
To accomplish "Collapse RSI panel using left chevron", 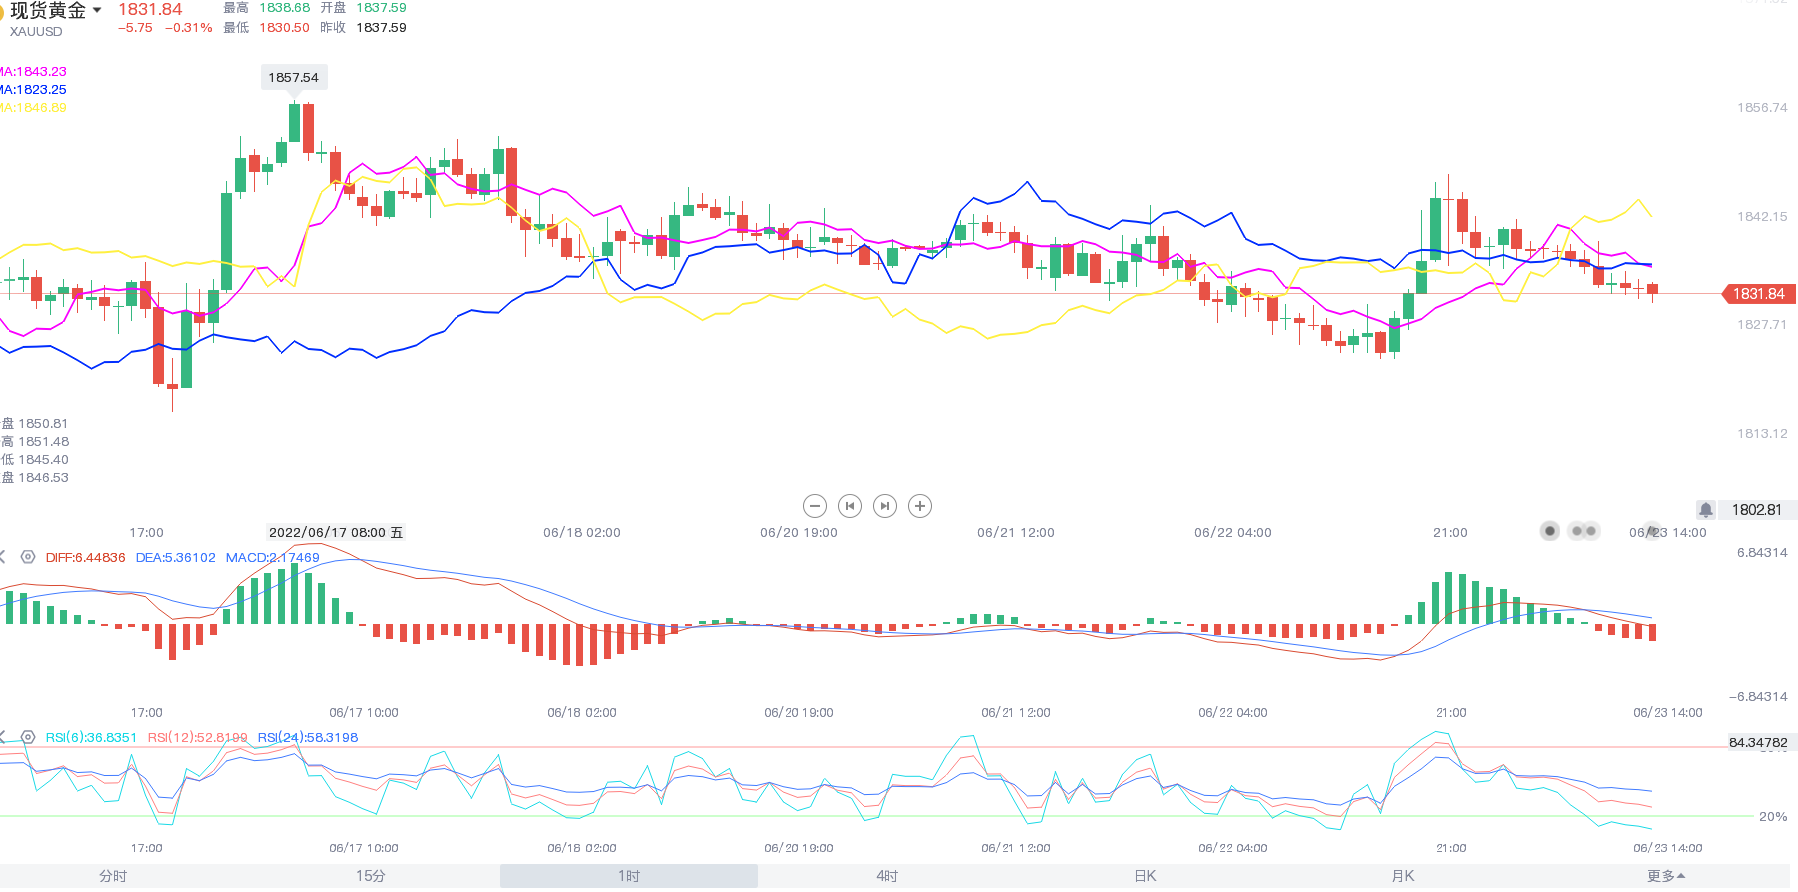I will pyautogui.click(x=3, y=737).
